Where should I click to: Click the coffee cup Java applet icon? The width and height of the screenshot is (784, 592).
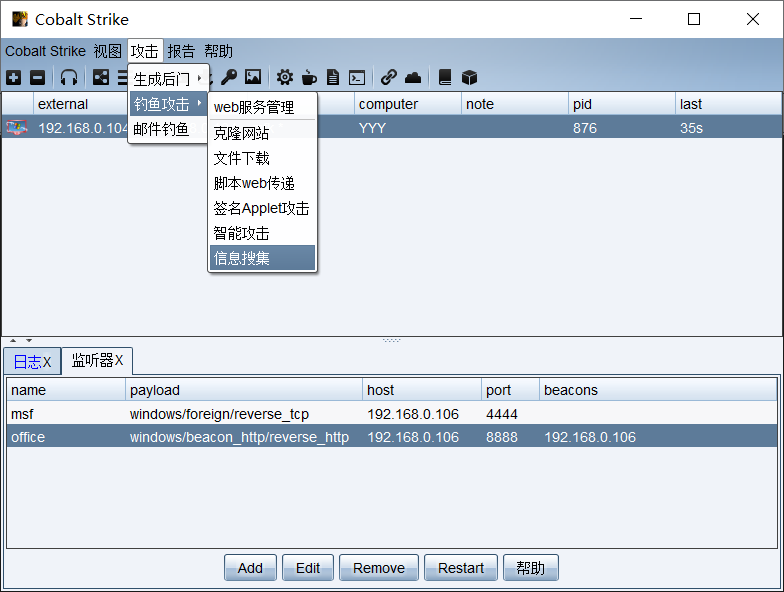coord(309,77)
